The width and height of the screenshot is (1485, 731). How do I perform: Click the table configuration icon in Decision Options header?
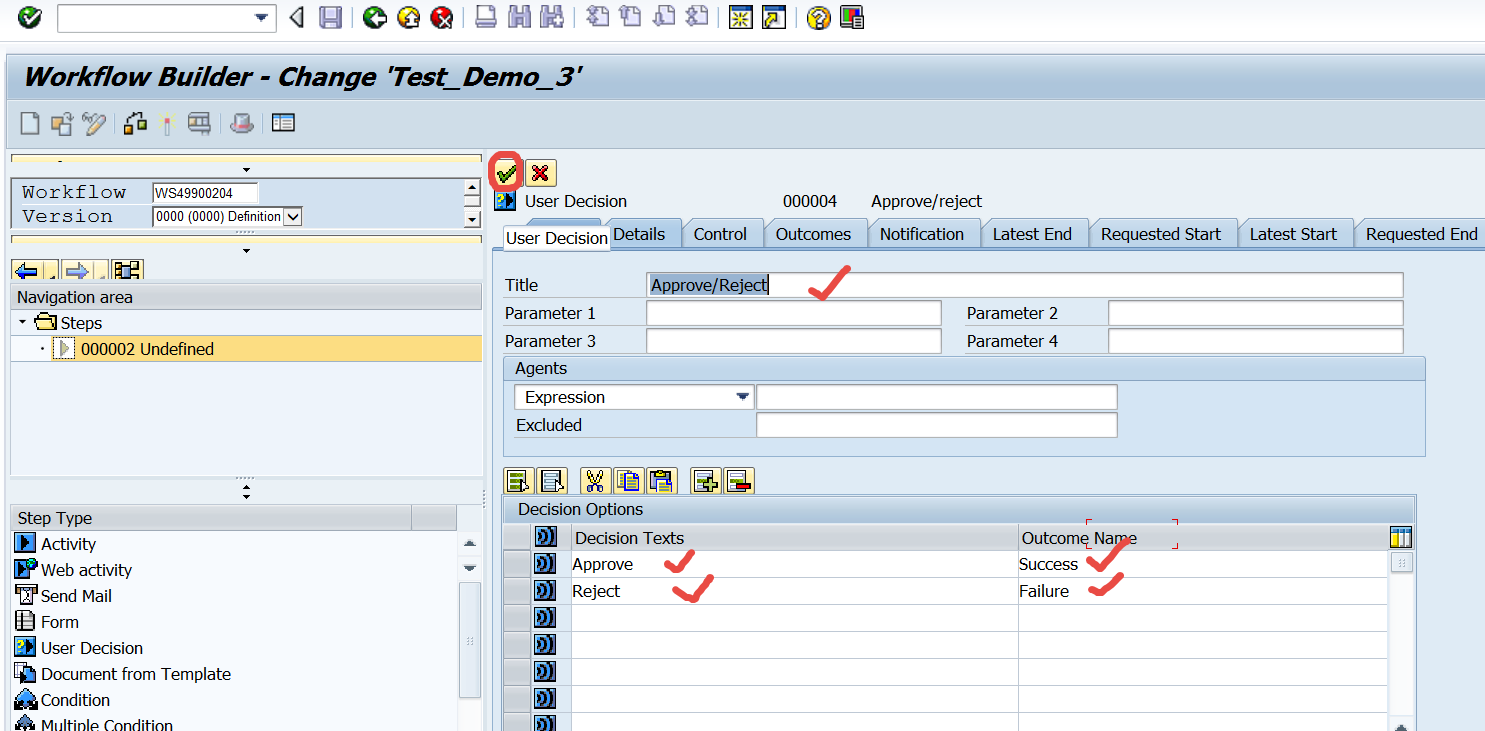click(x=1401, y=536)
